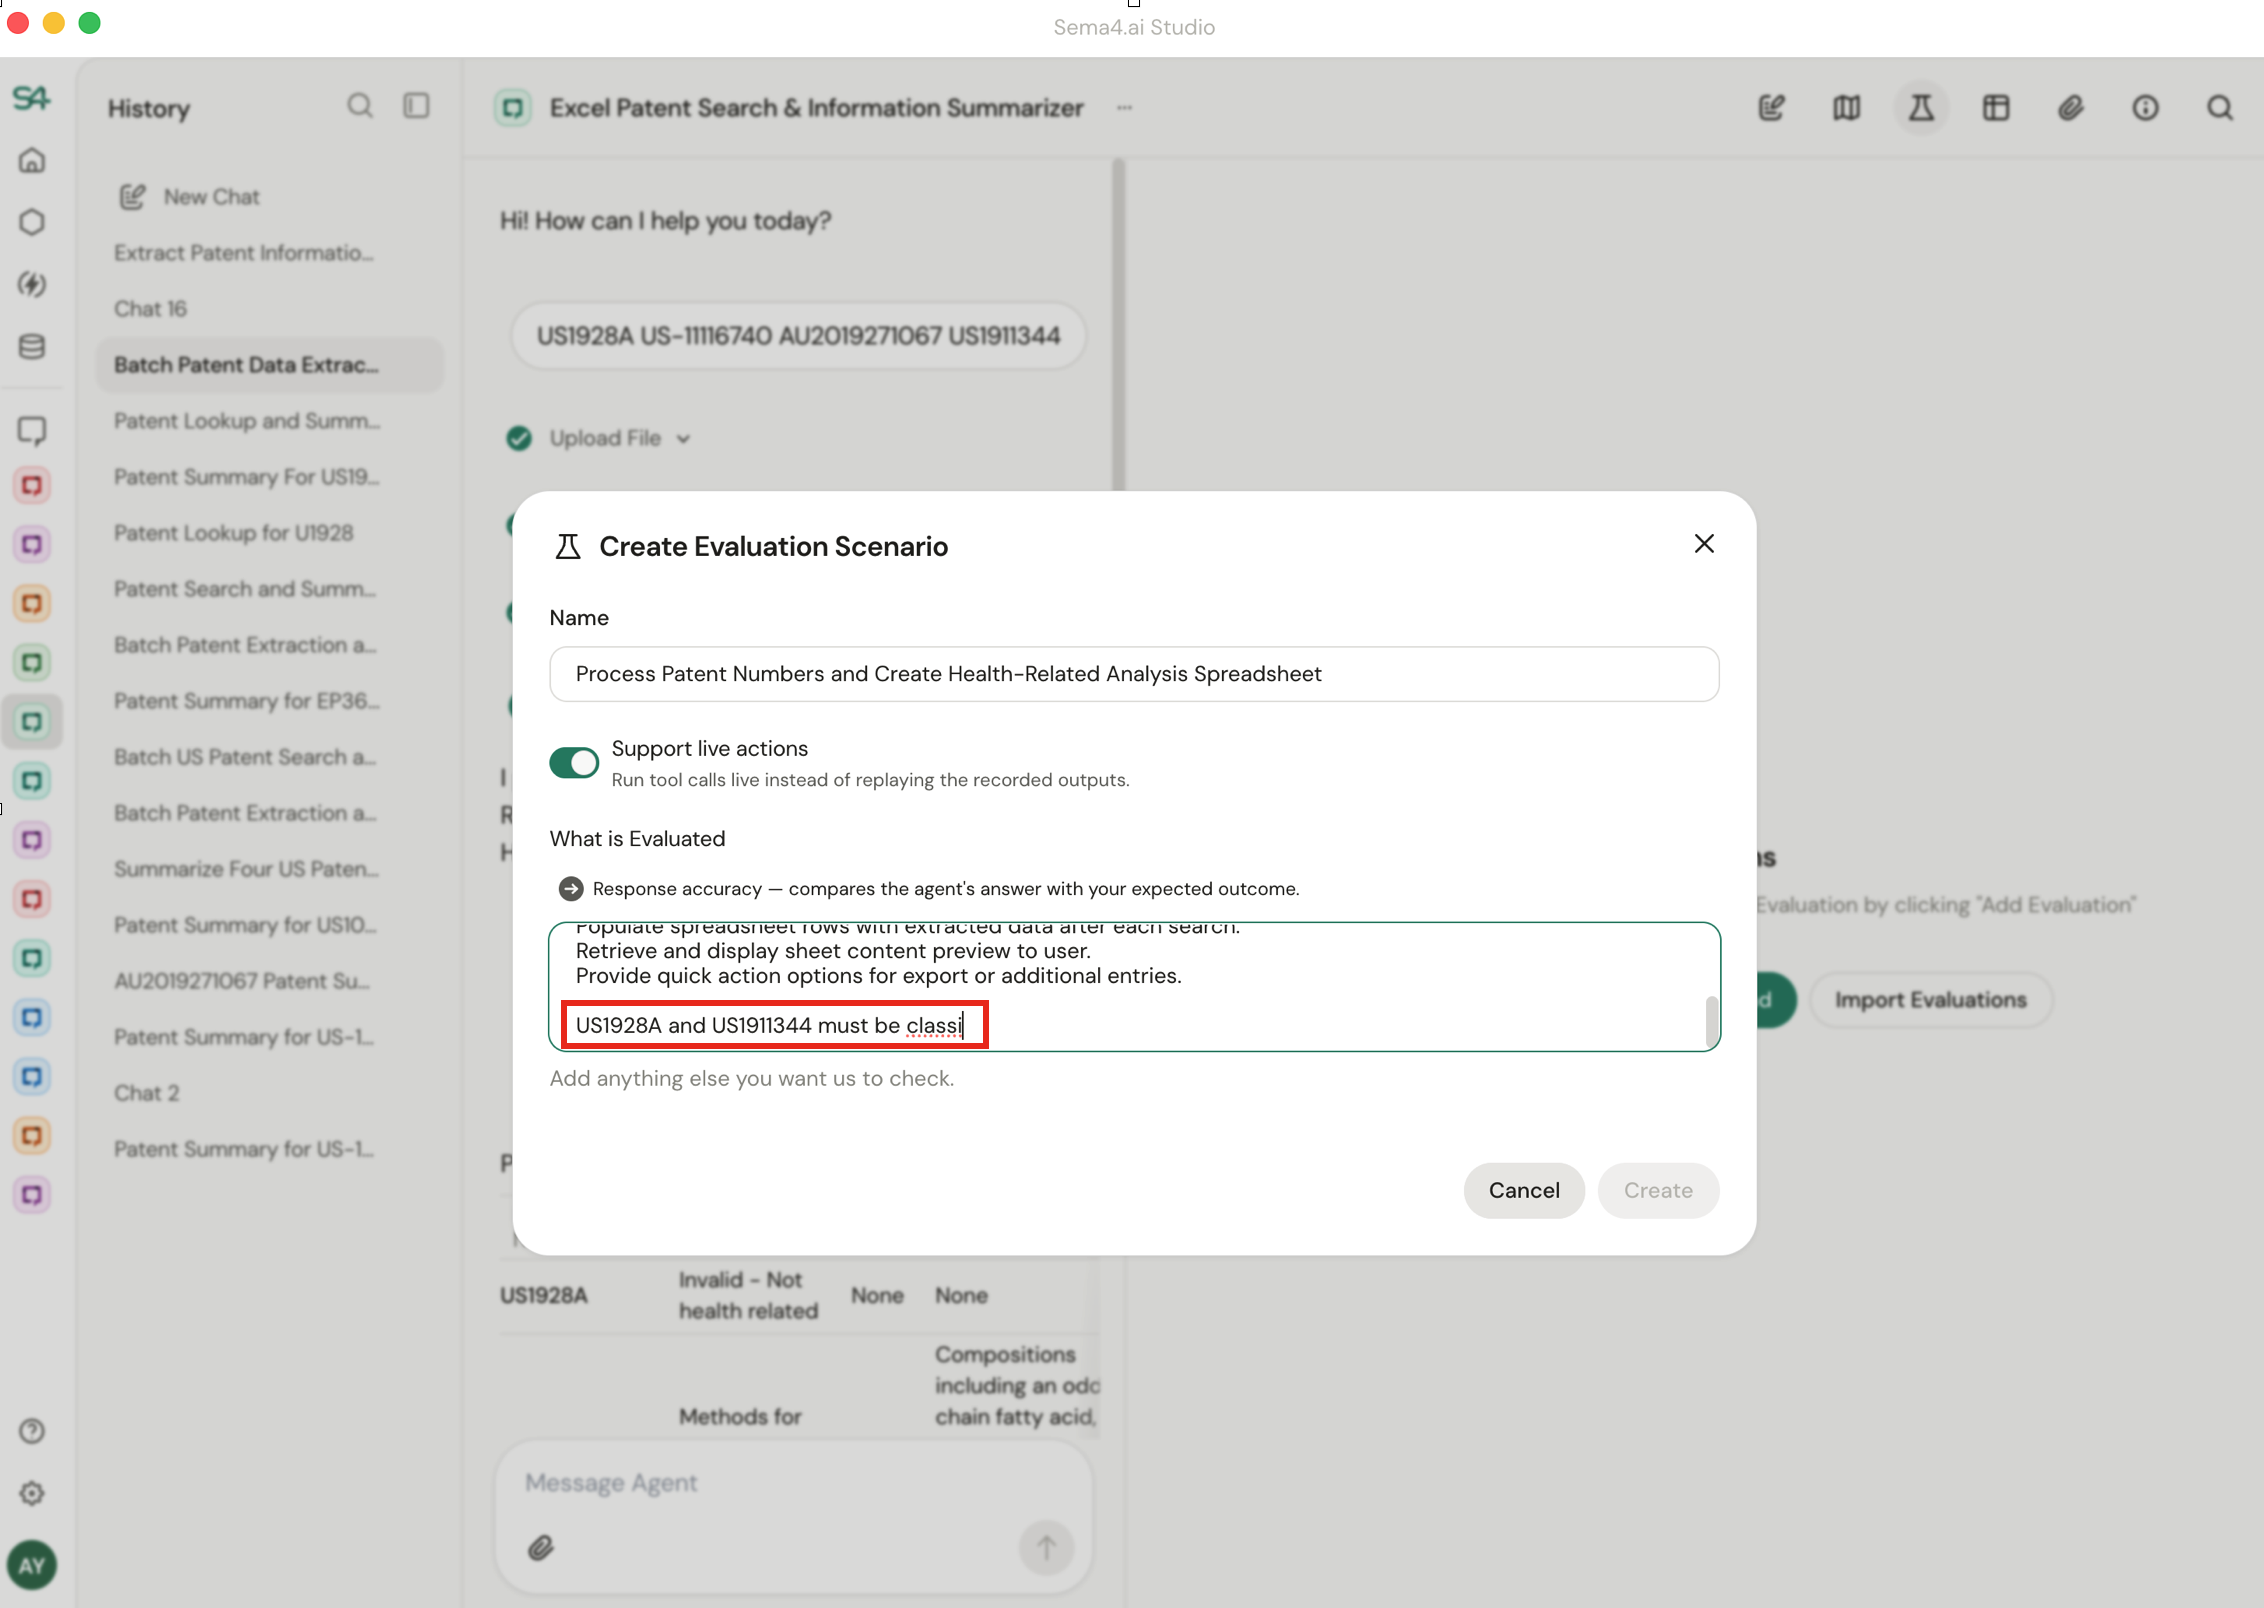Open the agent title ellipsis menu
The height and width of the screenshot is (1608, 2264).
tap(1125, 108)
